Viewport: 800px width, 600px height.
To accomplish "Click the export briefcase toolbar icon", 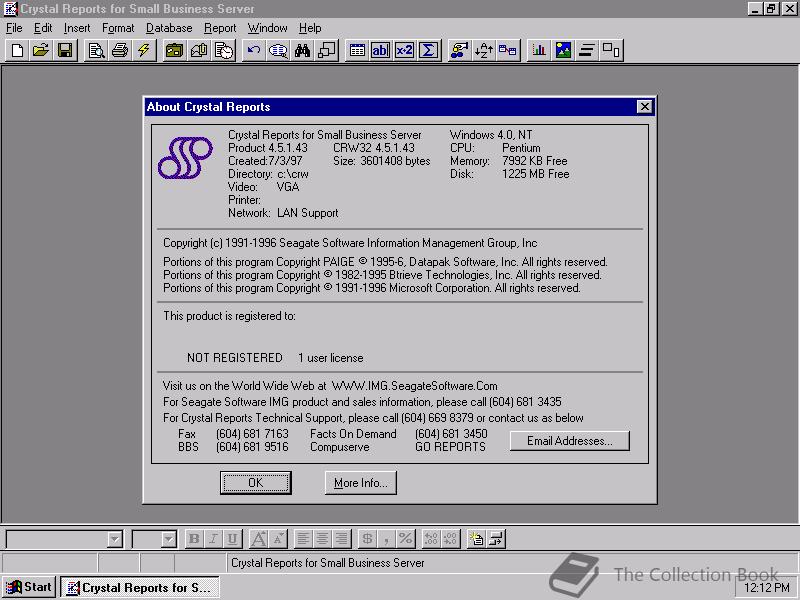I will pyautogui.click(x=174, y=51).
